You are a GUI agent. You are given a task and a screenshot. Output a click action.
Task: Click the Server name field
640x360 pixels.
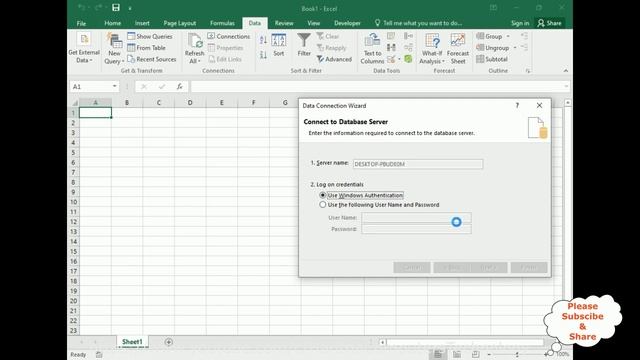(x=418, y=164)
